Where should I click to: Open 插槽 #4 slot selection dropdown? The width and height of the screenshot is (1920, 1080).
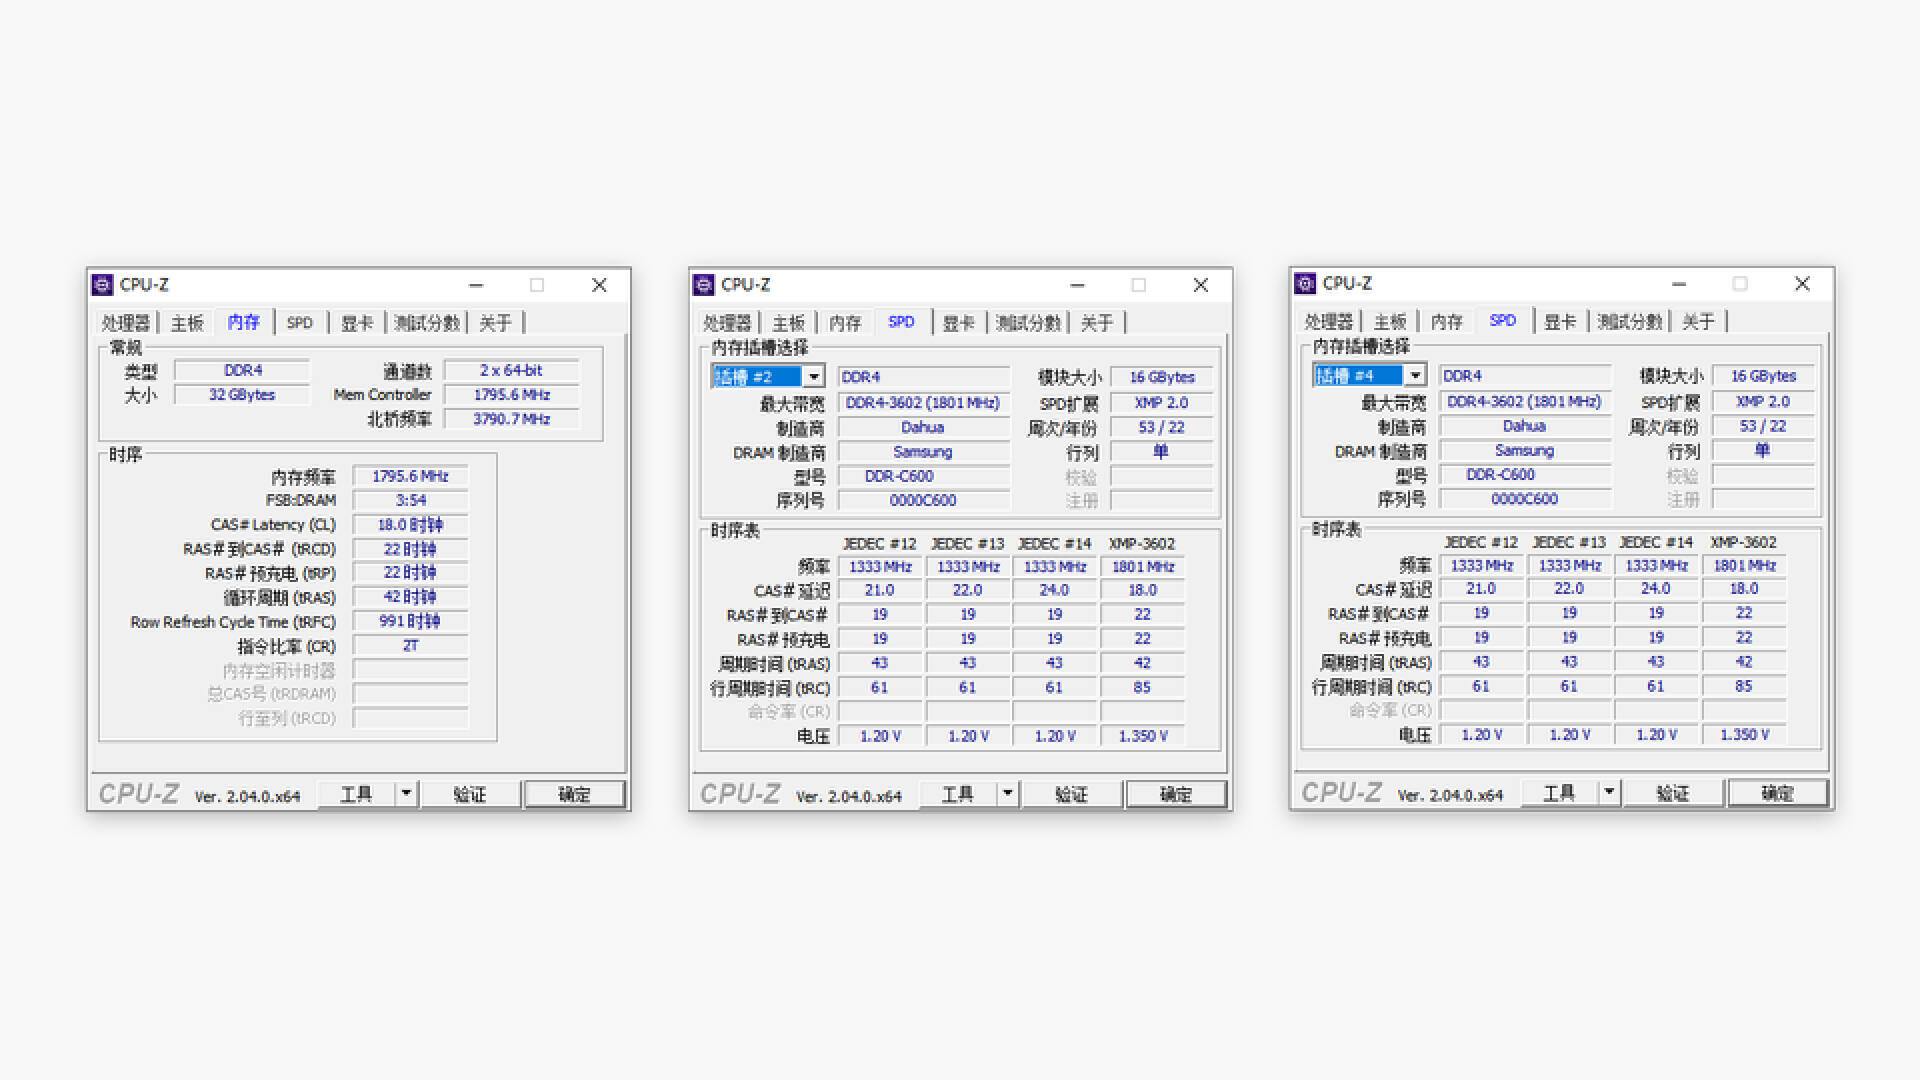(1415, 376)
